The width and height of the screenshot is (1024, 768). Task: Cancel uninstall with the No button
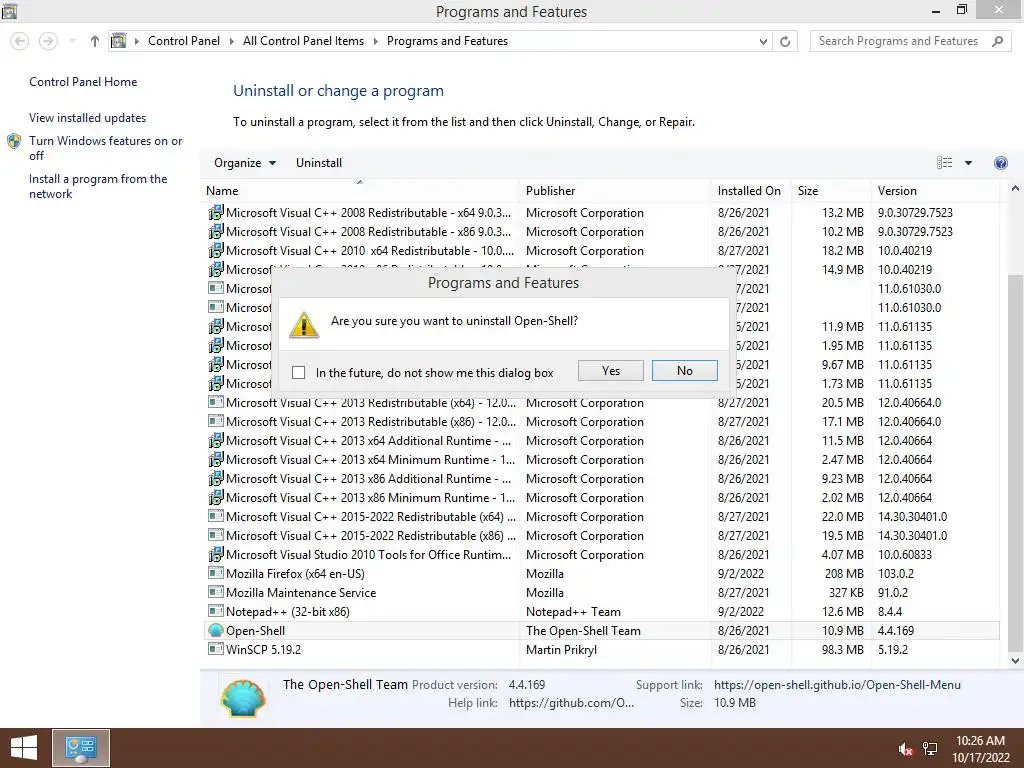click(x=684, y=371)
